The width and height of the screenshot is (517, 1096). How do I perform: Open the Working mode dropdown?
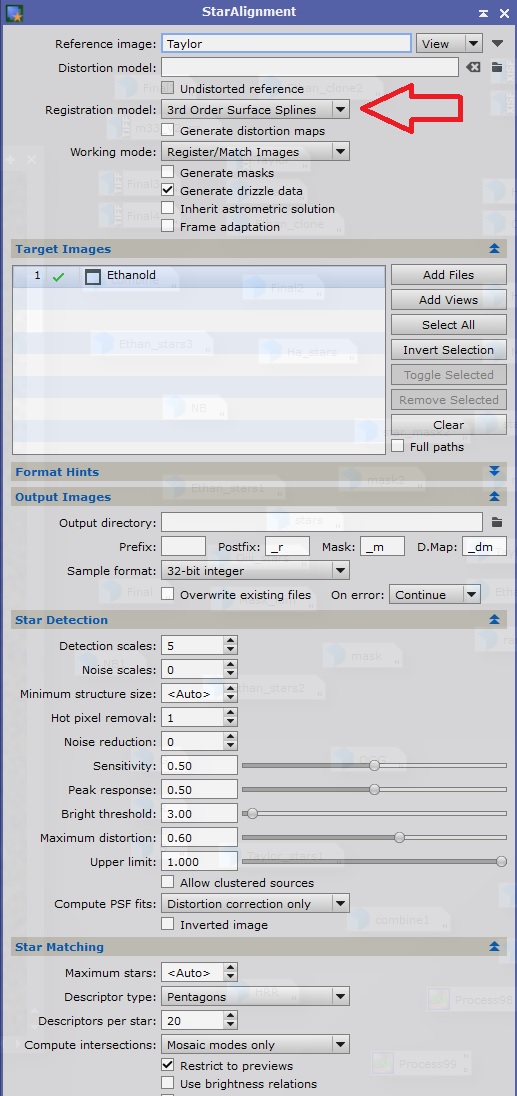(255, 152)
